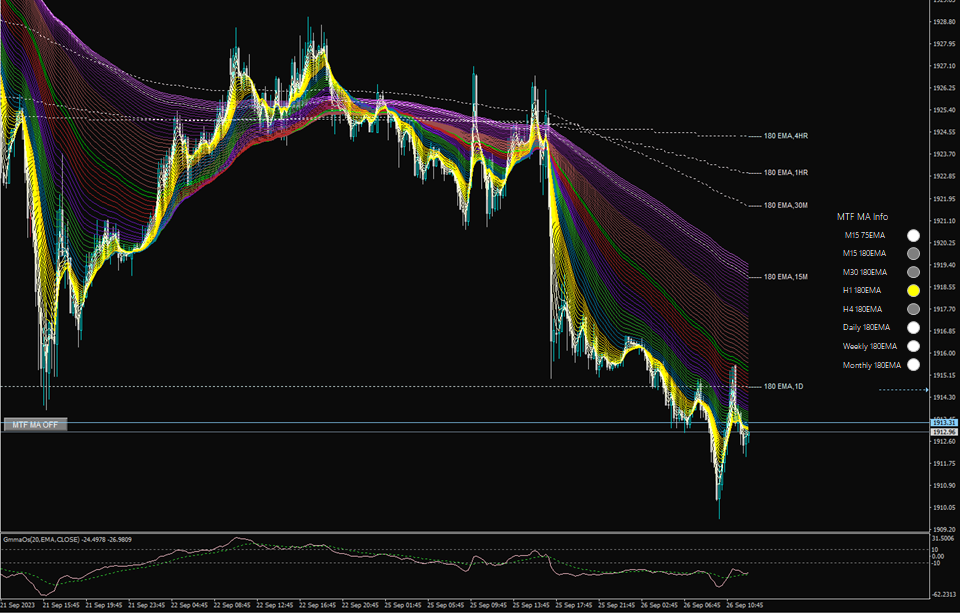
Task: Toggle the Monthly 180EMA circle indicator
Action: (913, 365)
